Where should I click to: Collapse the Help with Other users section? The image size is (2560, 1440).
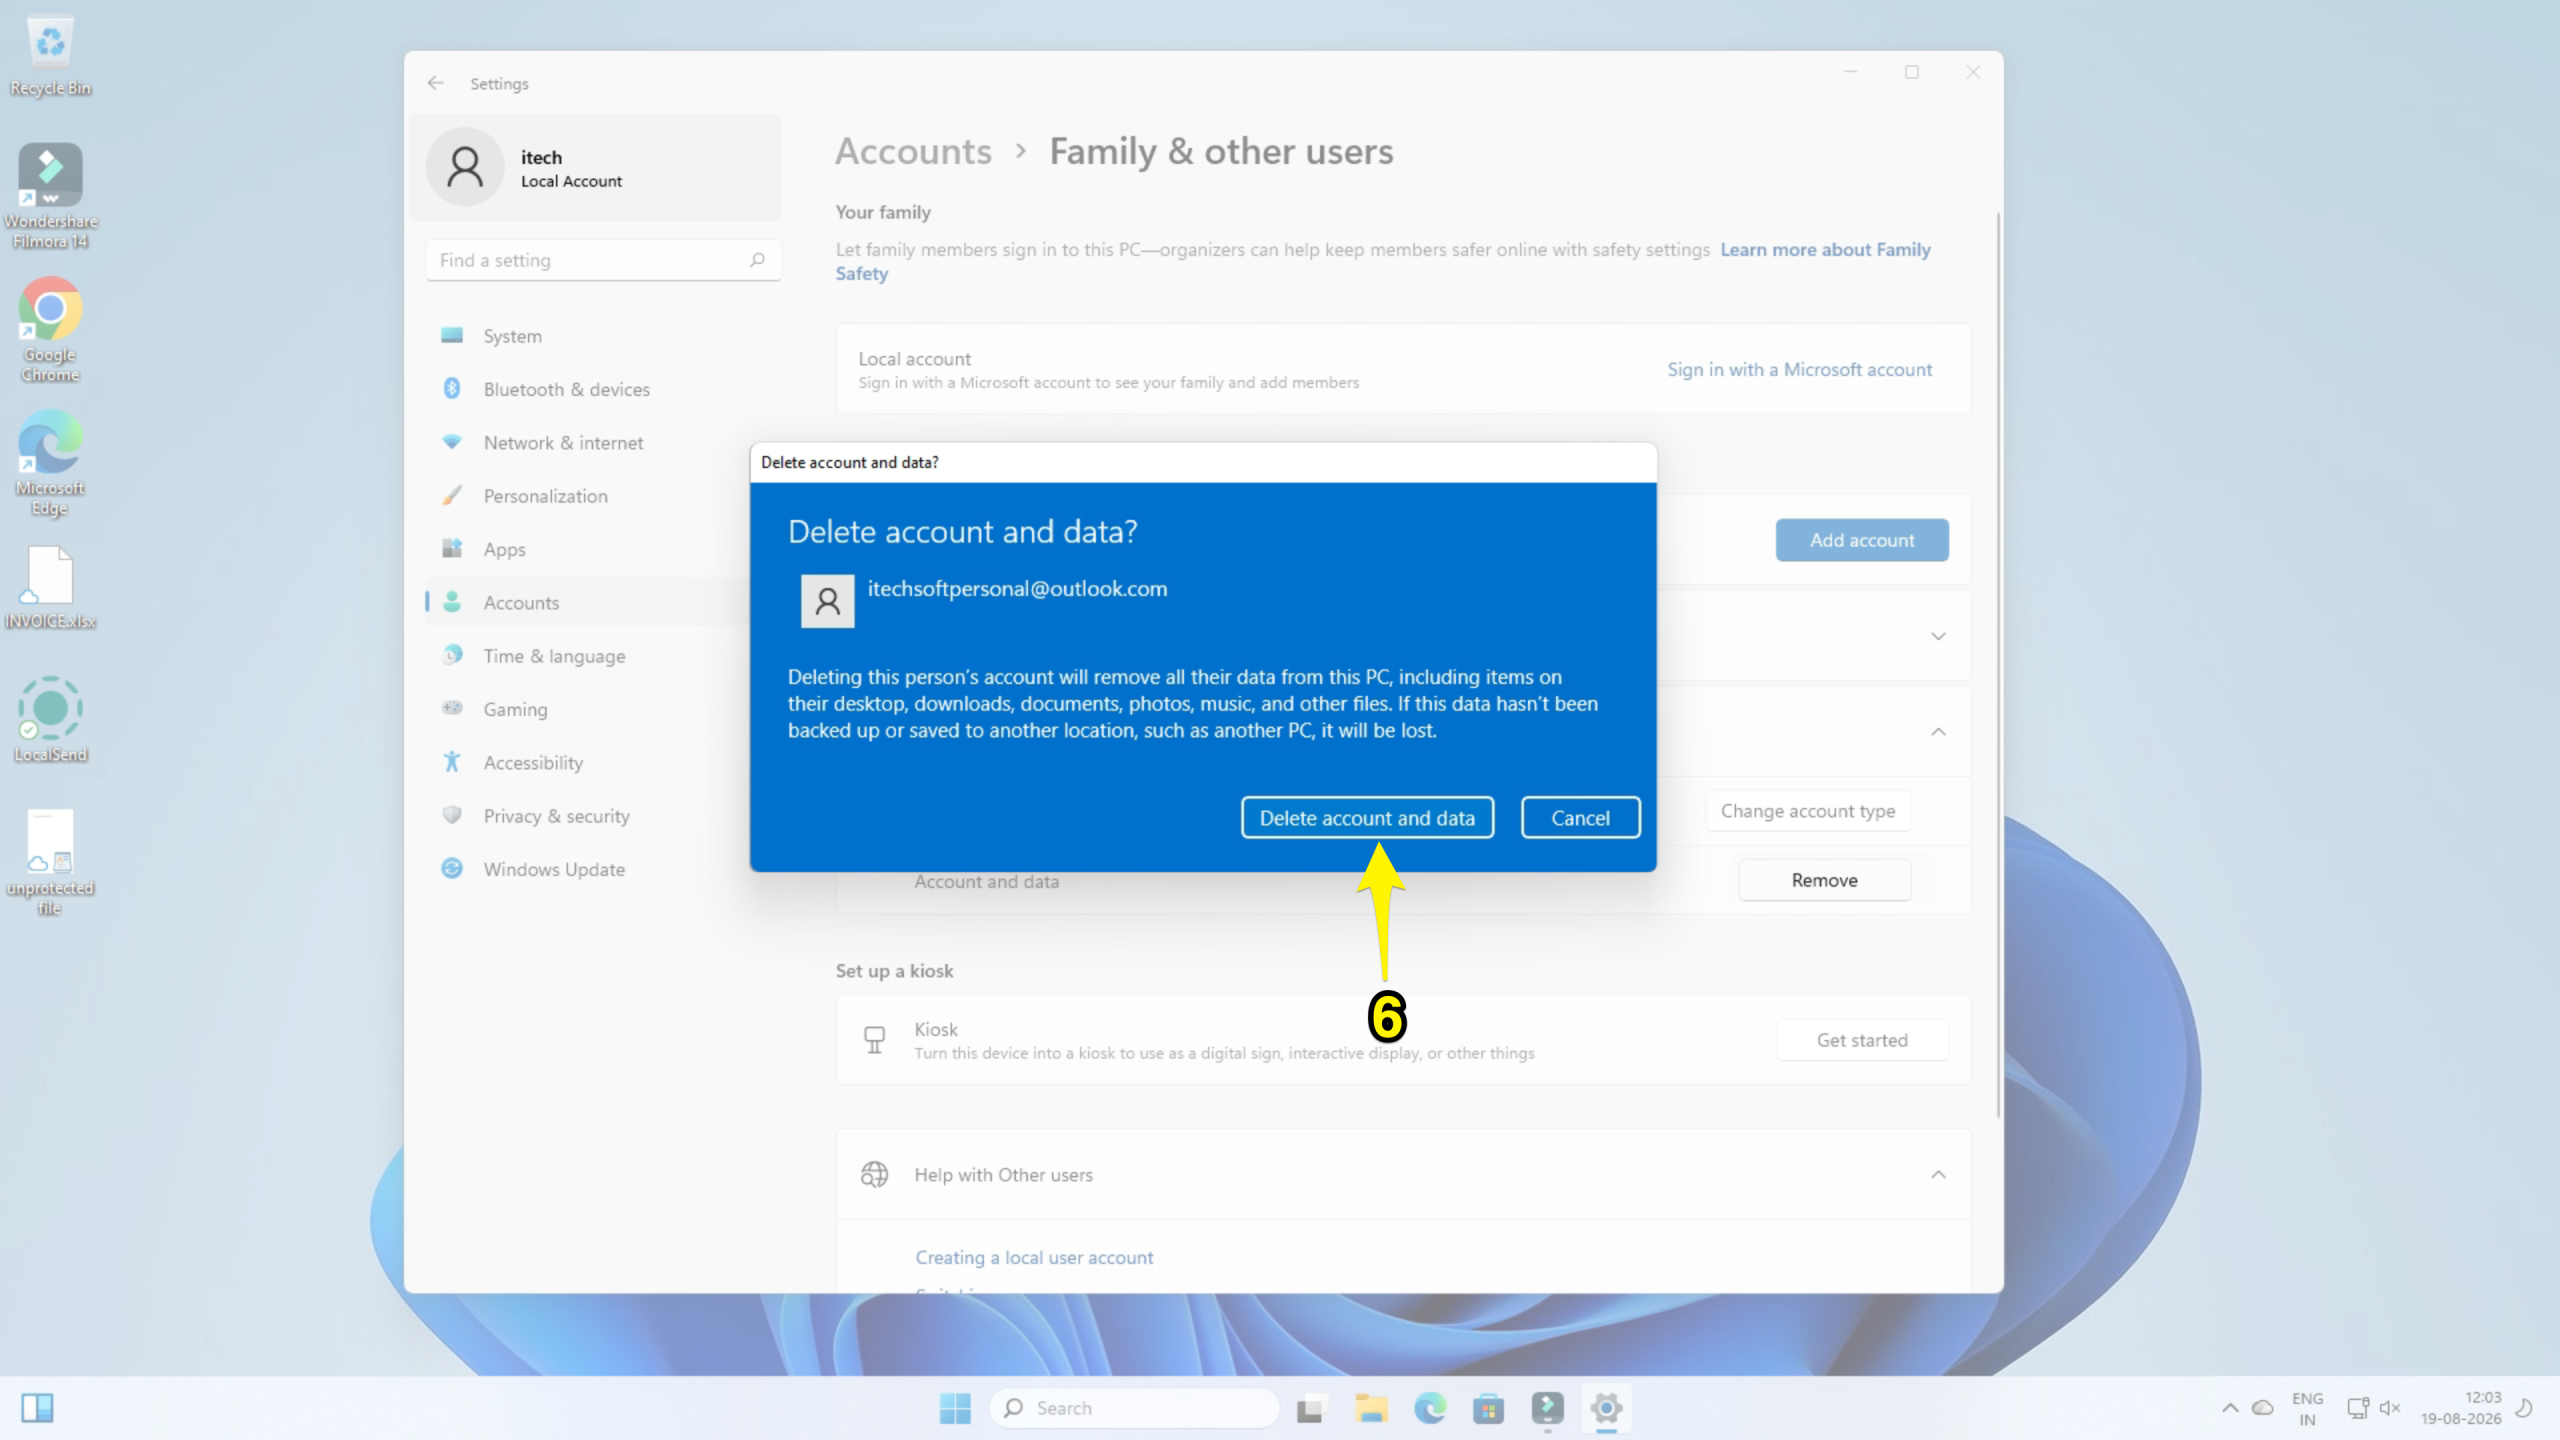pyautogui.click(x=1938, y=1174)
